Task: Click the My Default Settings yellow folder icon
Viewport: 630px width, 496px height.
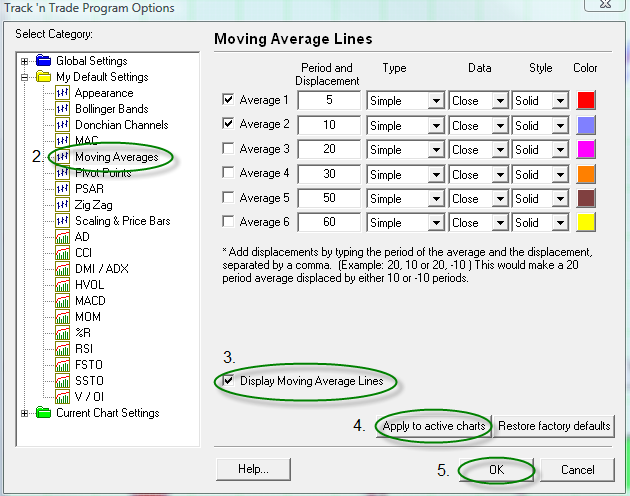Action: (43, 76)
